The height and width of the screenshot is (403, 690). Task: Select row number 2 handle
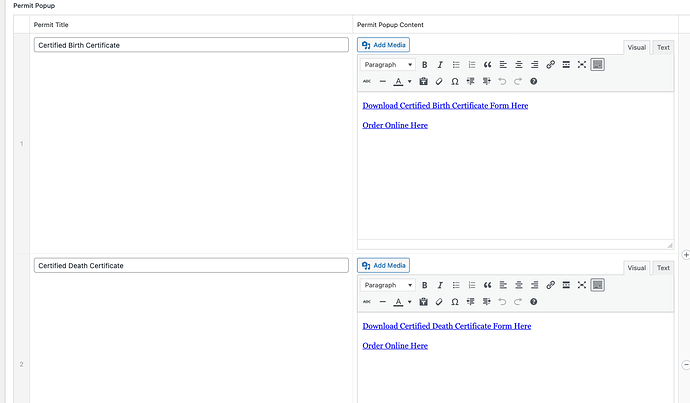[x=22, y=364]
